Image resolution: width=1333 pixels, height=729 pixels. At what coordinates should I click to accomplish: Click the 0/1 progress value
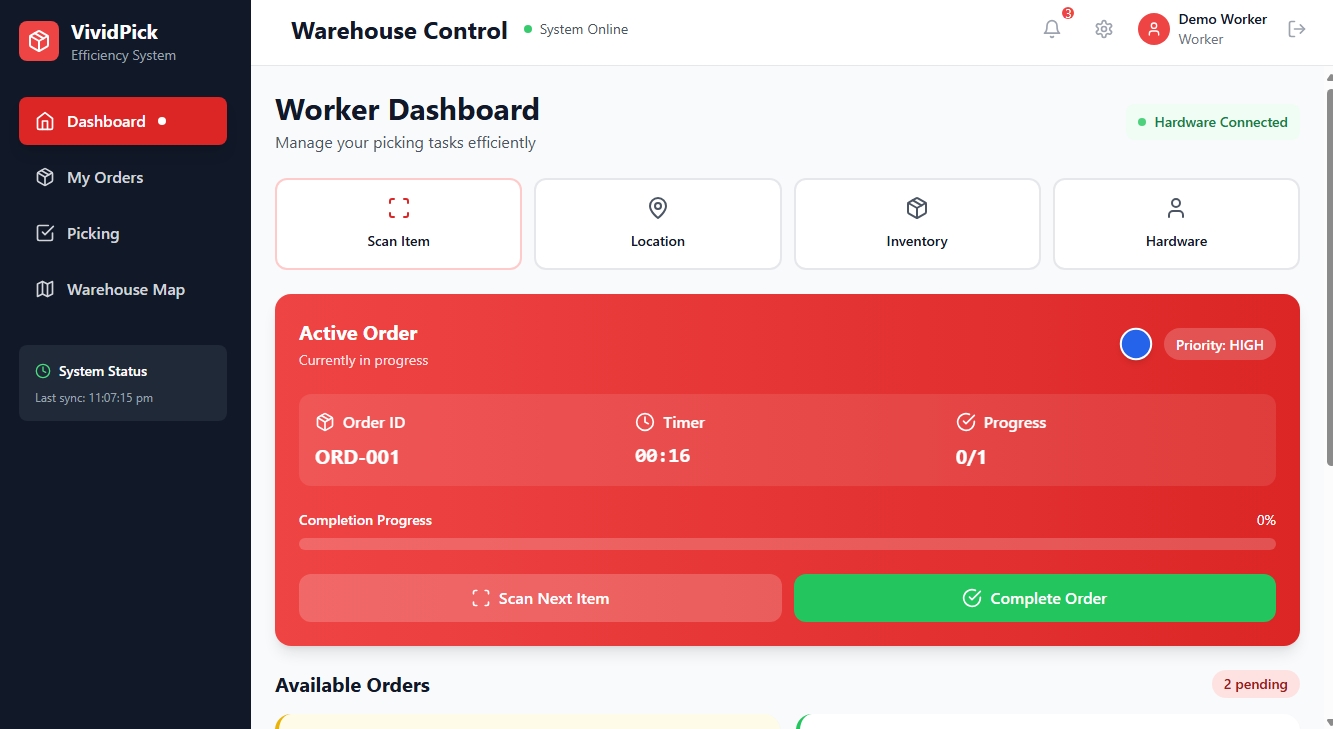[x=971, y=457]
